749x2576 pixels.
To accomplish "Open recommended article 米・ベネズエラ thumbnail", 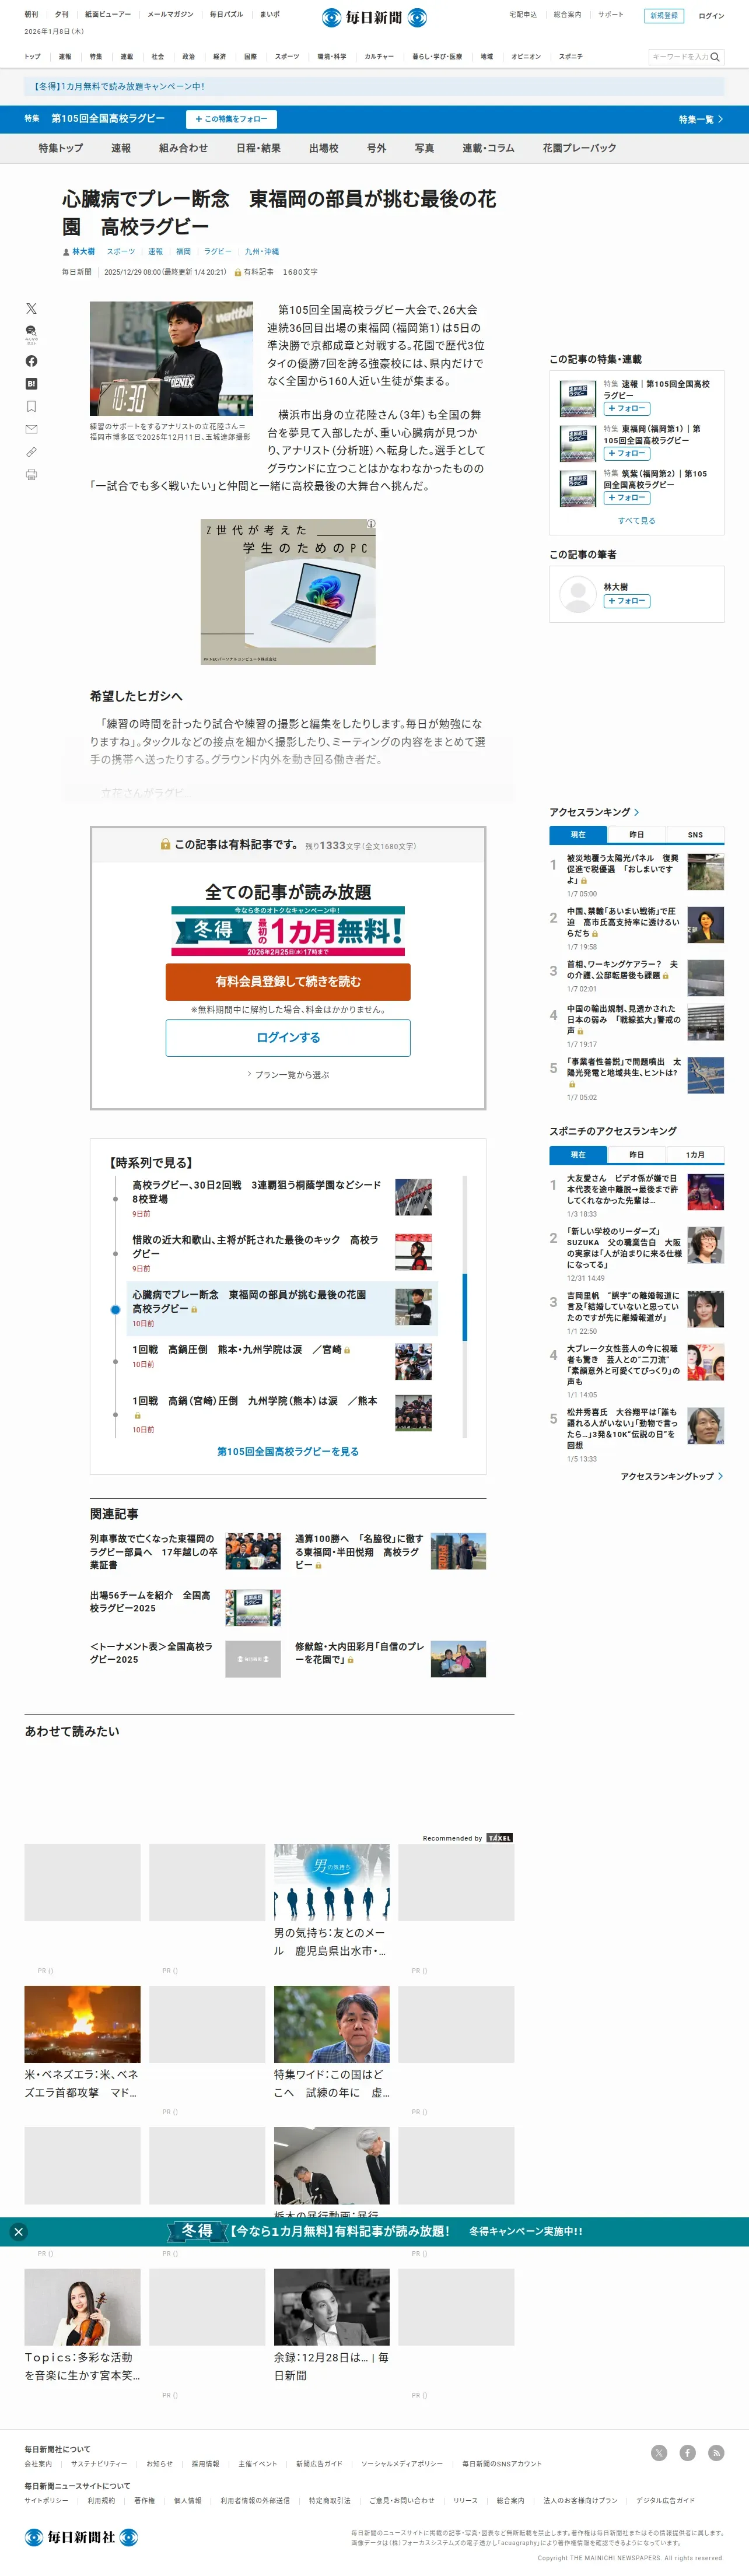I will point(82,2024).
